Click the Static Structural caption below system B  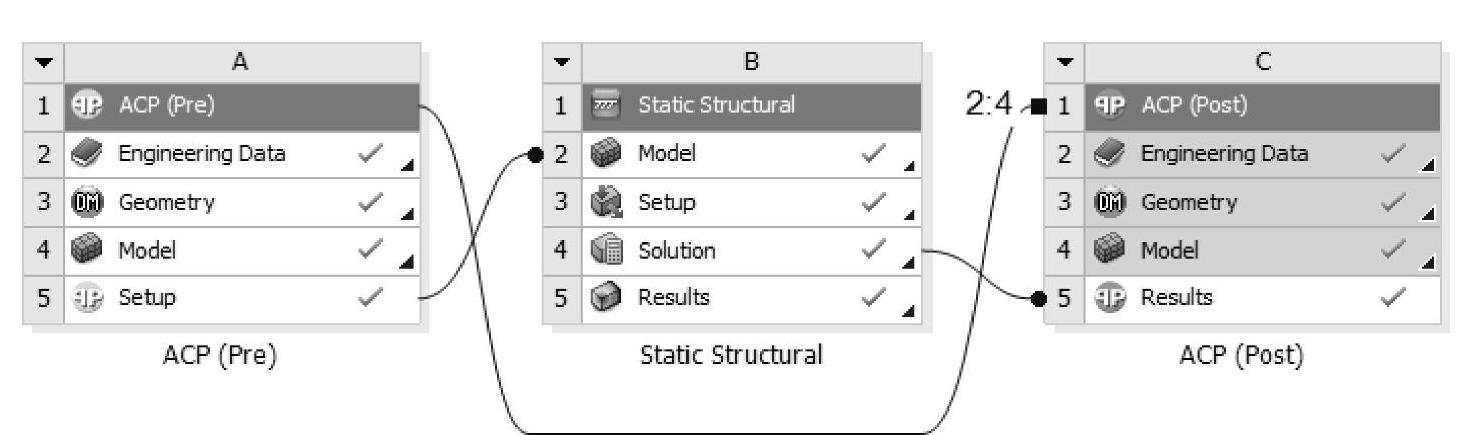pyautogui.click(x=731, y=356)
